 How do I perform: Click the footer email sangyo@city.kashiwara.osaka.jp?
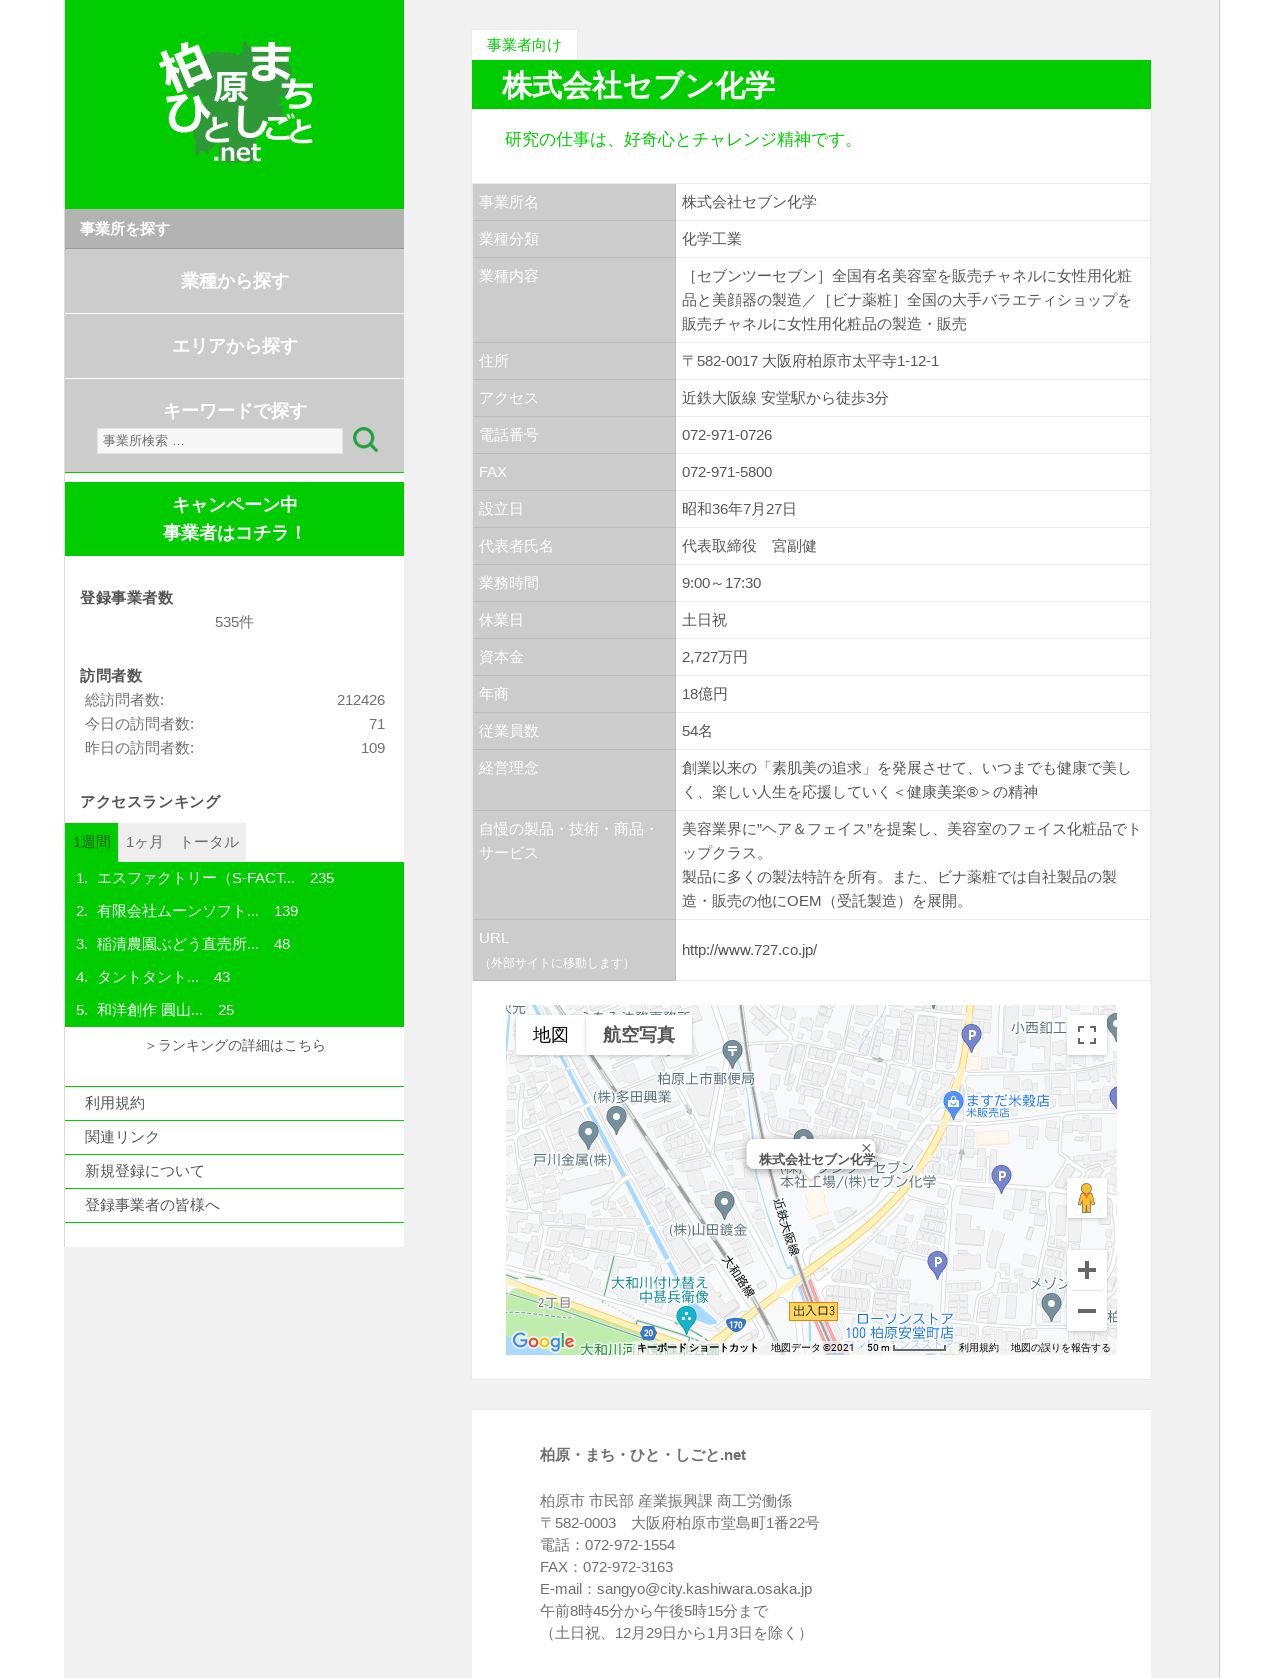[x=704, y=1589]
